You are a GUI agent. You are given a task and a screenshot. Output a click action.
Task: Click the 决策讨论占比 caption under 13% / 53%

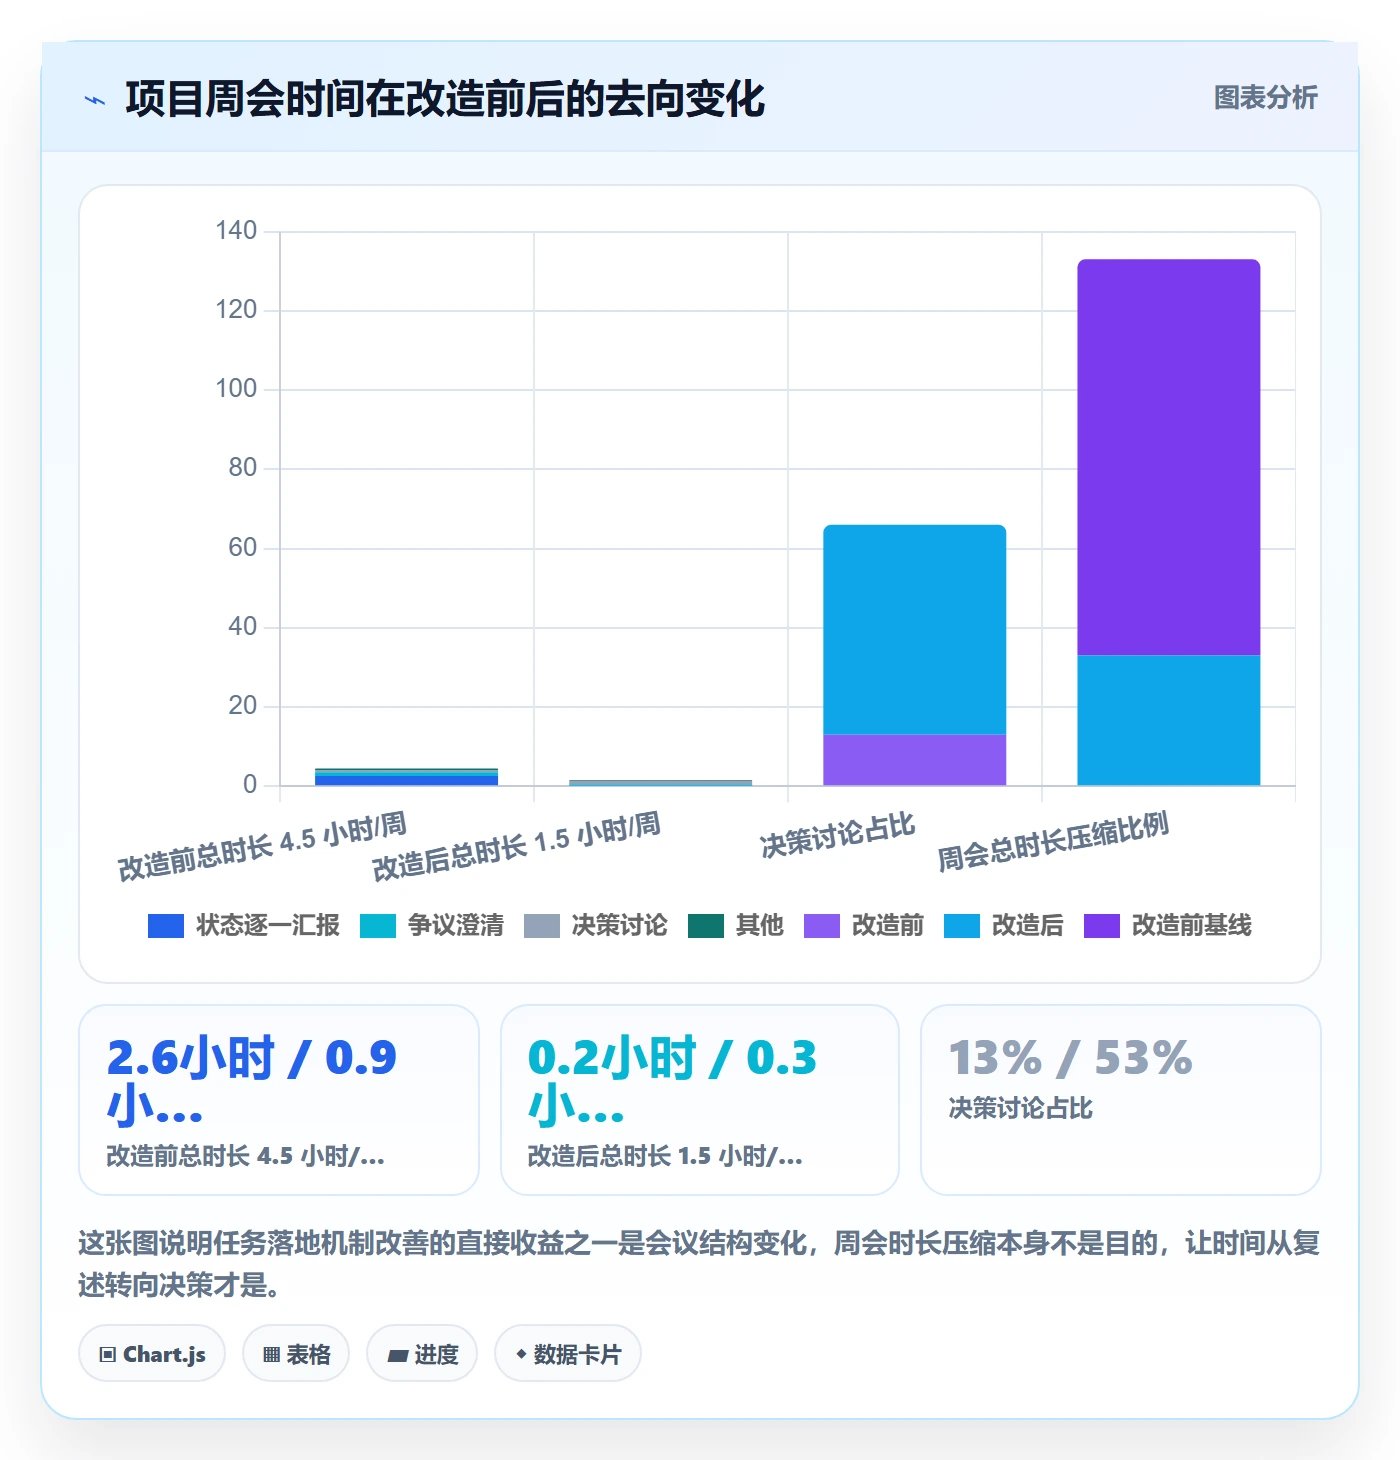tap(1020, 1108)
